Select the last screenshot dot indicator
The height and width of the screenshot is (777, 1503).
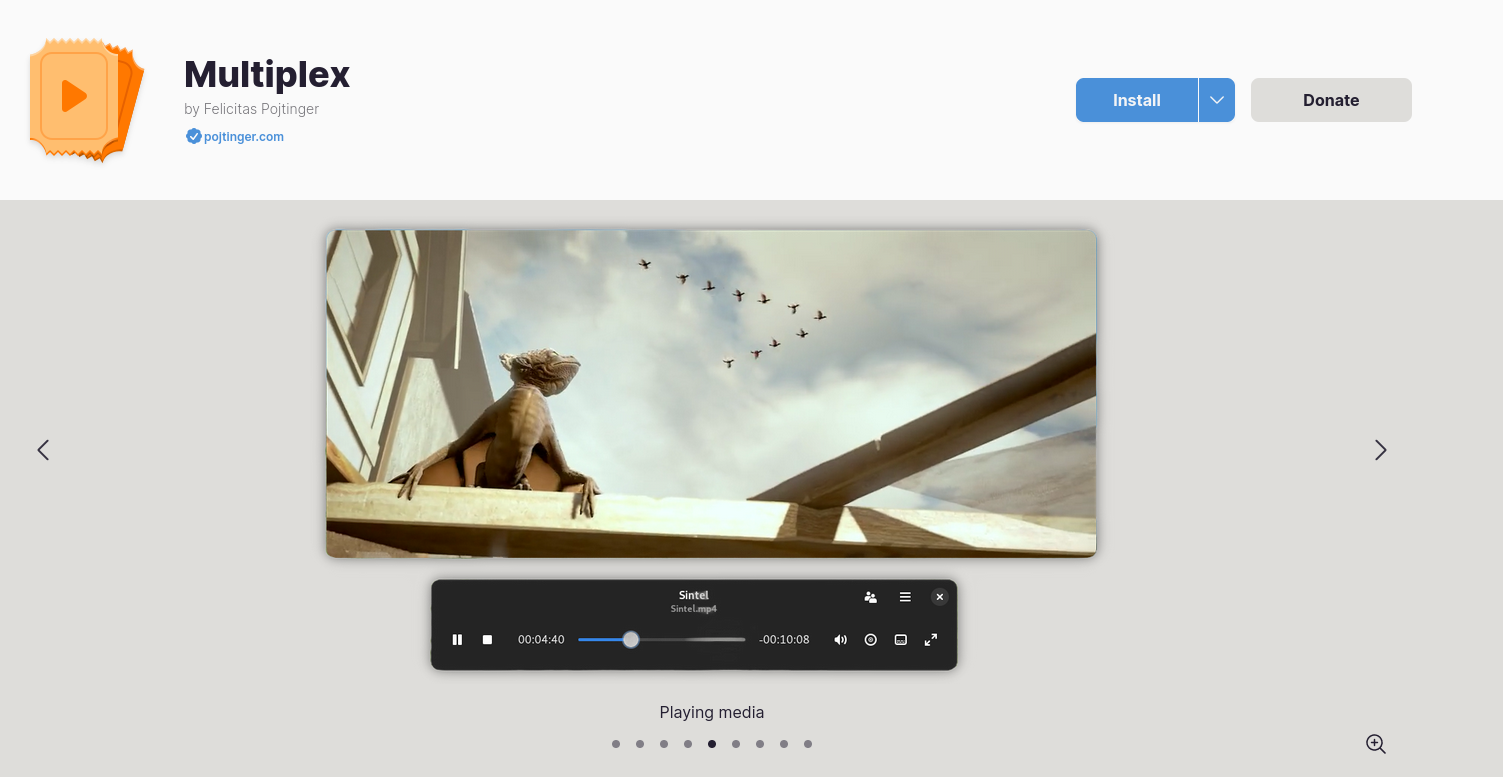coord(808,744)
